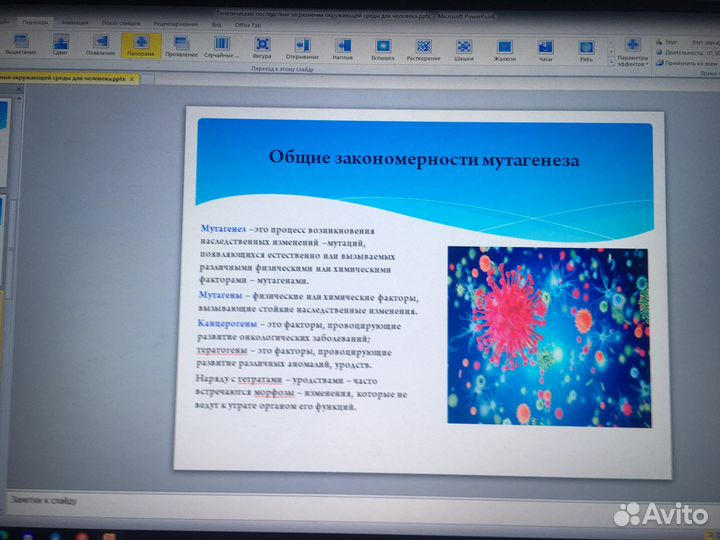Apply the Наплыв transition

343,48
